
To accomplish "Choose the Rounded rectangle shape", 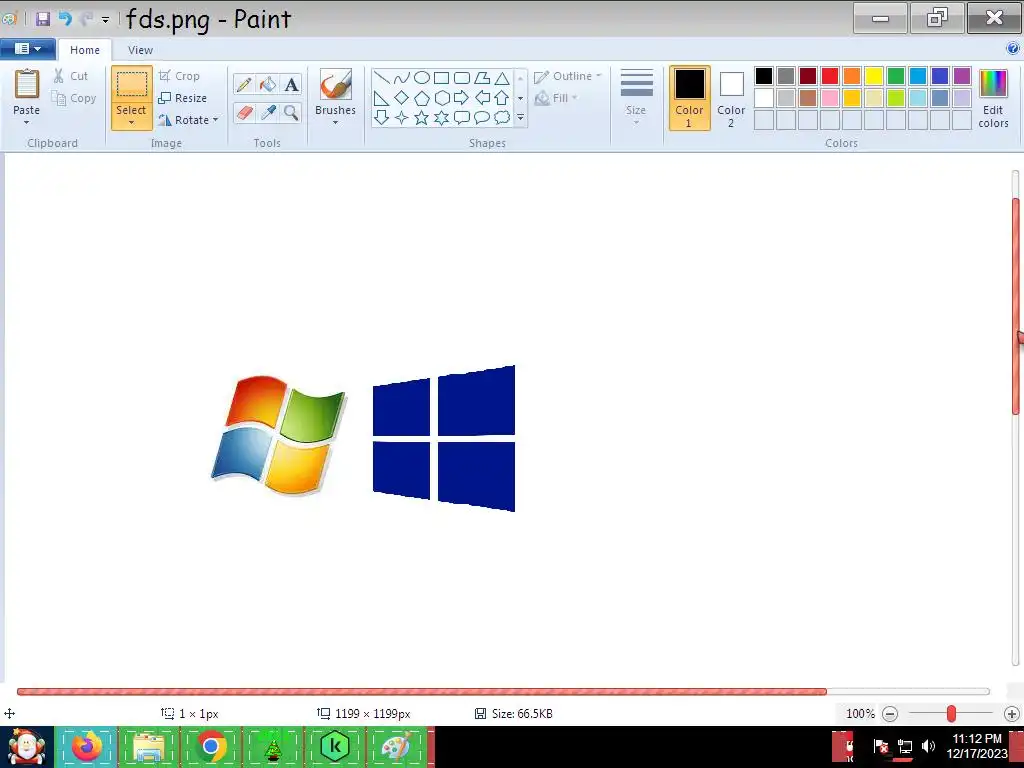I will click(462, 78).
